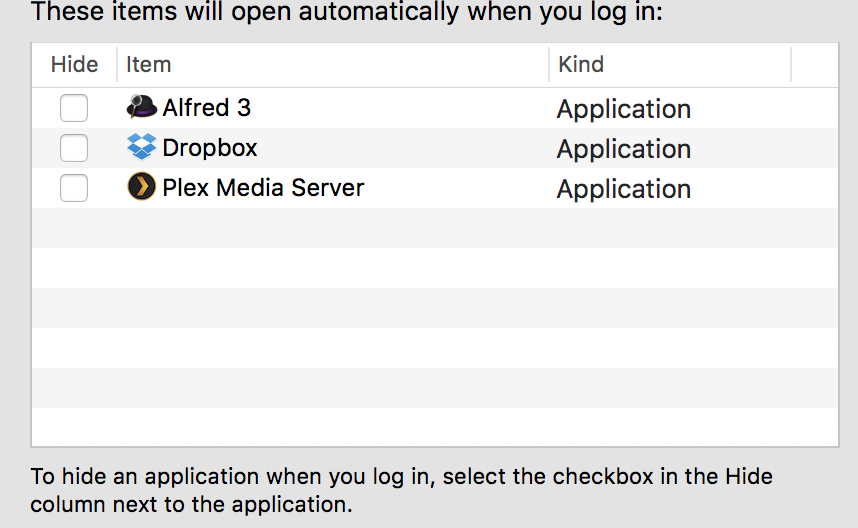This screenshot has width=858, height=528.
Task: Tick the Hide checkbox for Alfred 3
Action: 74,108
